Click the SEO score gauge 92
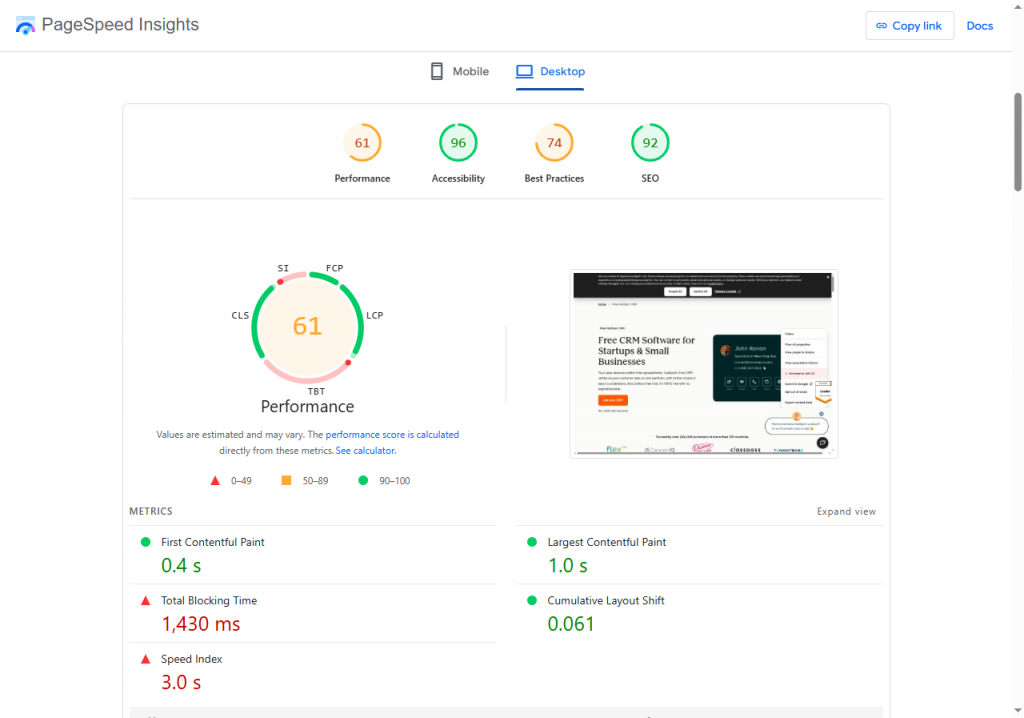The width and height of the screenshot is (1024, 718). point(650,143)
